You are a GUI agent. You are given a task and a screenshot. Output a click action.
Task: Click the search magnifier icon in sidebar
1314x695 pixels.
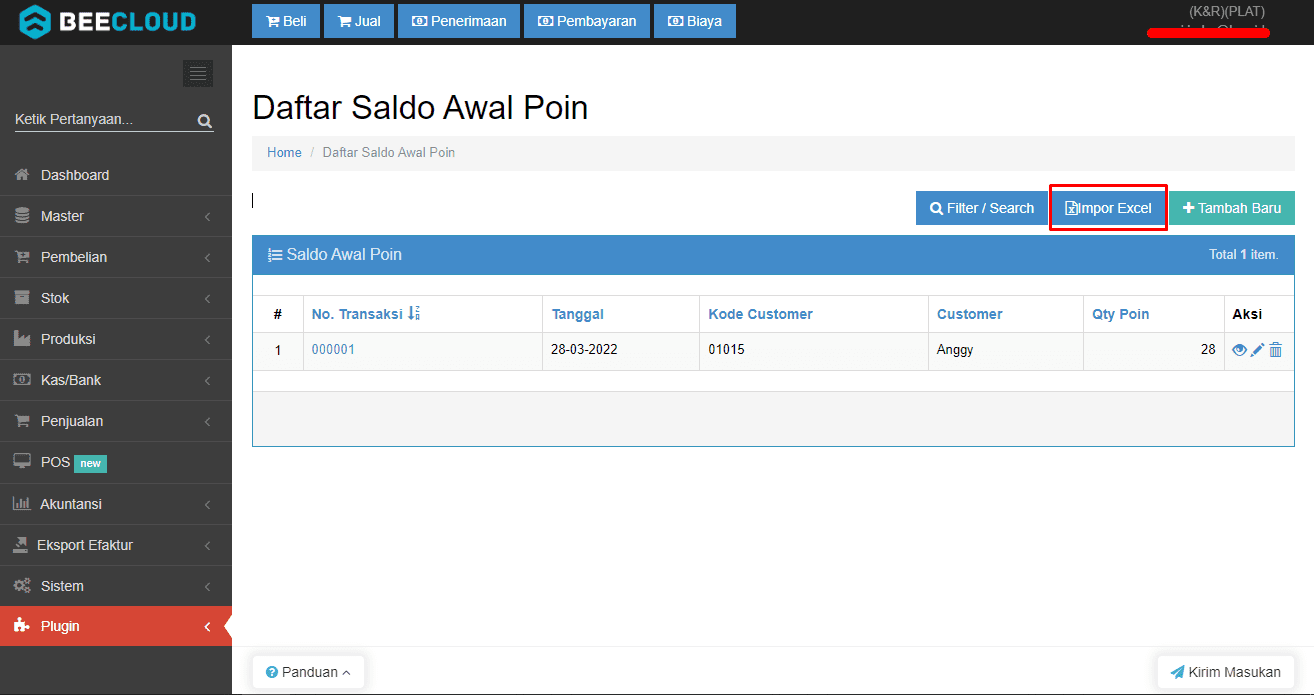point(205,121)
